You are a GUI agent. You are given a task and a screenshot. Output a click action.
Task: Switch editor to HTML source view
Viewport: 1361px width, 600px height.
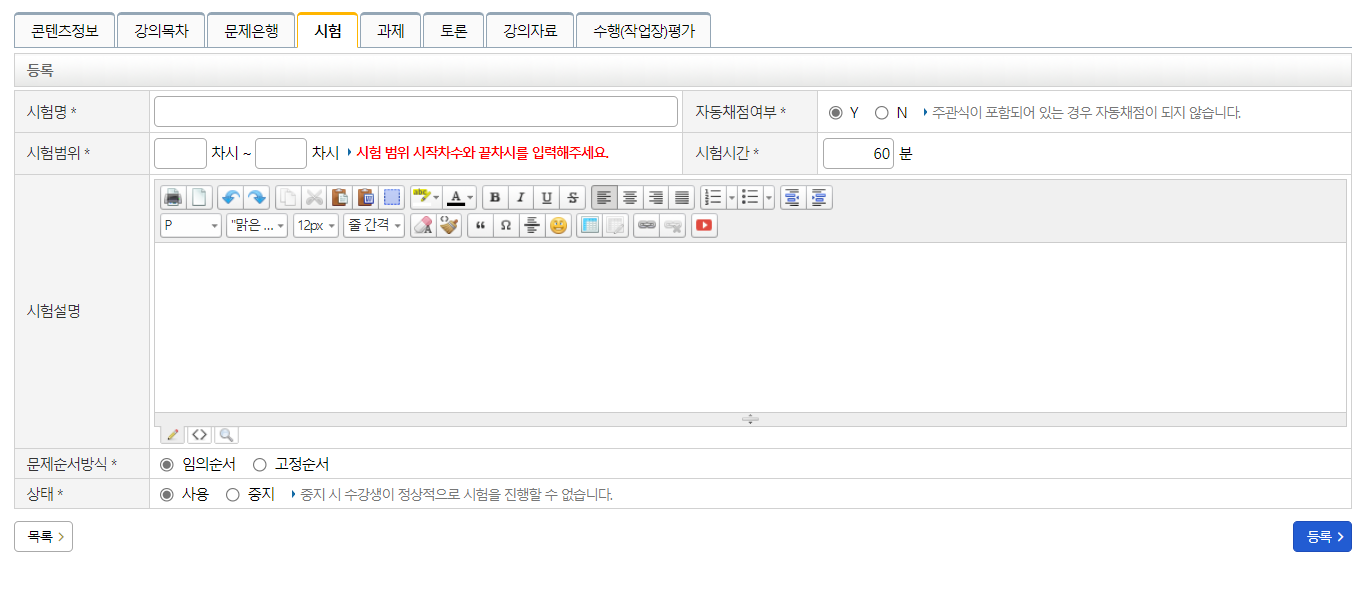(x=200, y=435)
